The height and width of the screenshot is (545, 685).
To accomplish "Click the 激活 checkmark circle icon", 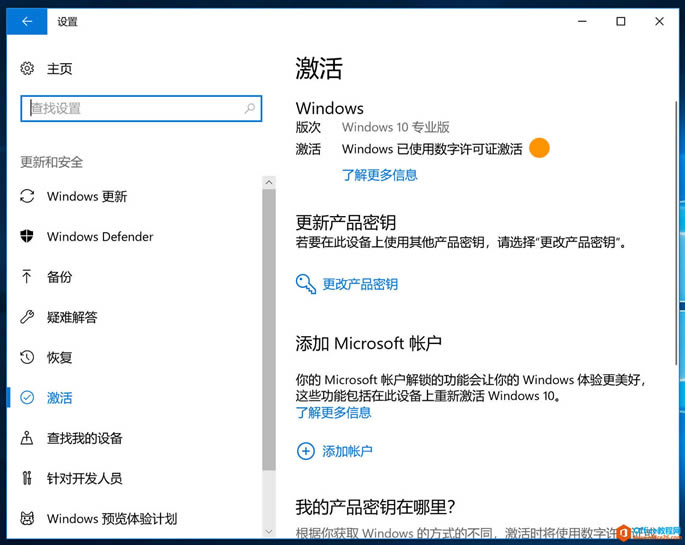I will click(27, 397).
